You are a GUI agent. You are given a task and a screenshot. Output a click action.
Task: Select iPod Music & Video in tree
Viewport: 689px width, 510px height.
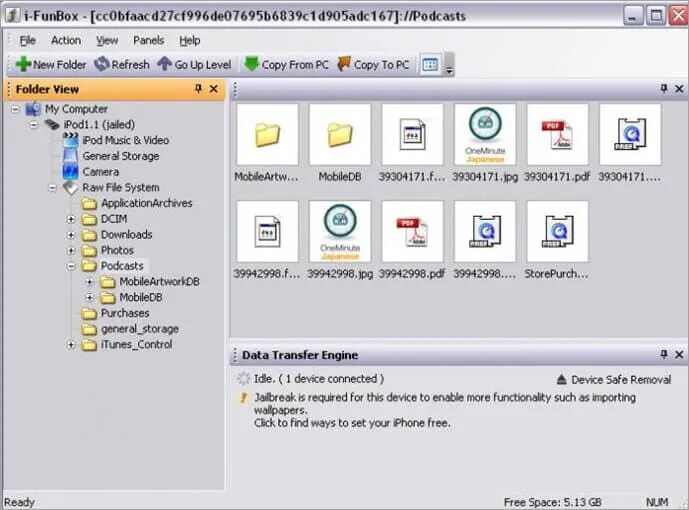point(126,140)
